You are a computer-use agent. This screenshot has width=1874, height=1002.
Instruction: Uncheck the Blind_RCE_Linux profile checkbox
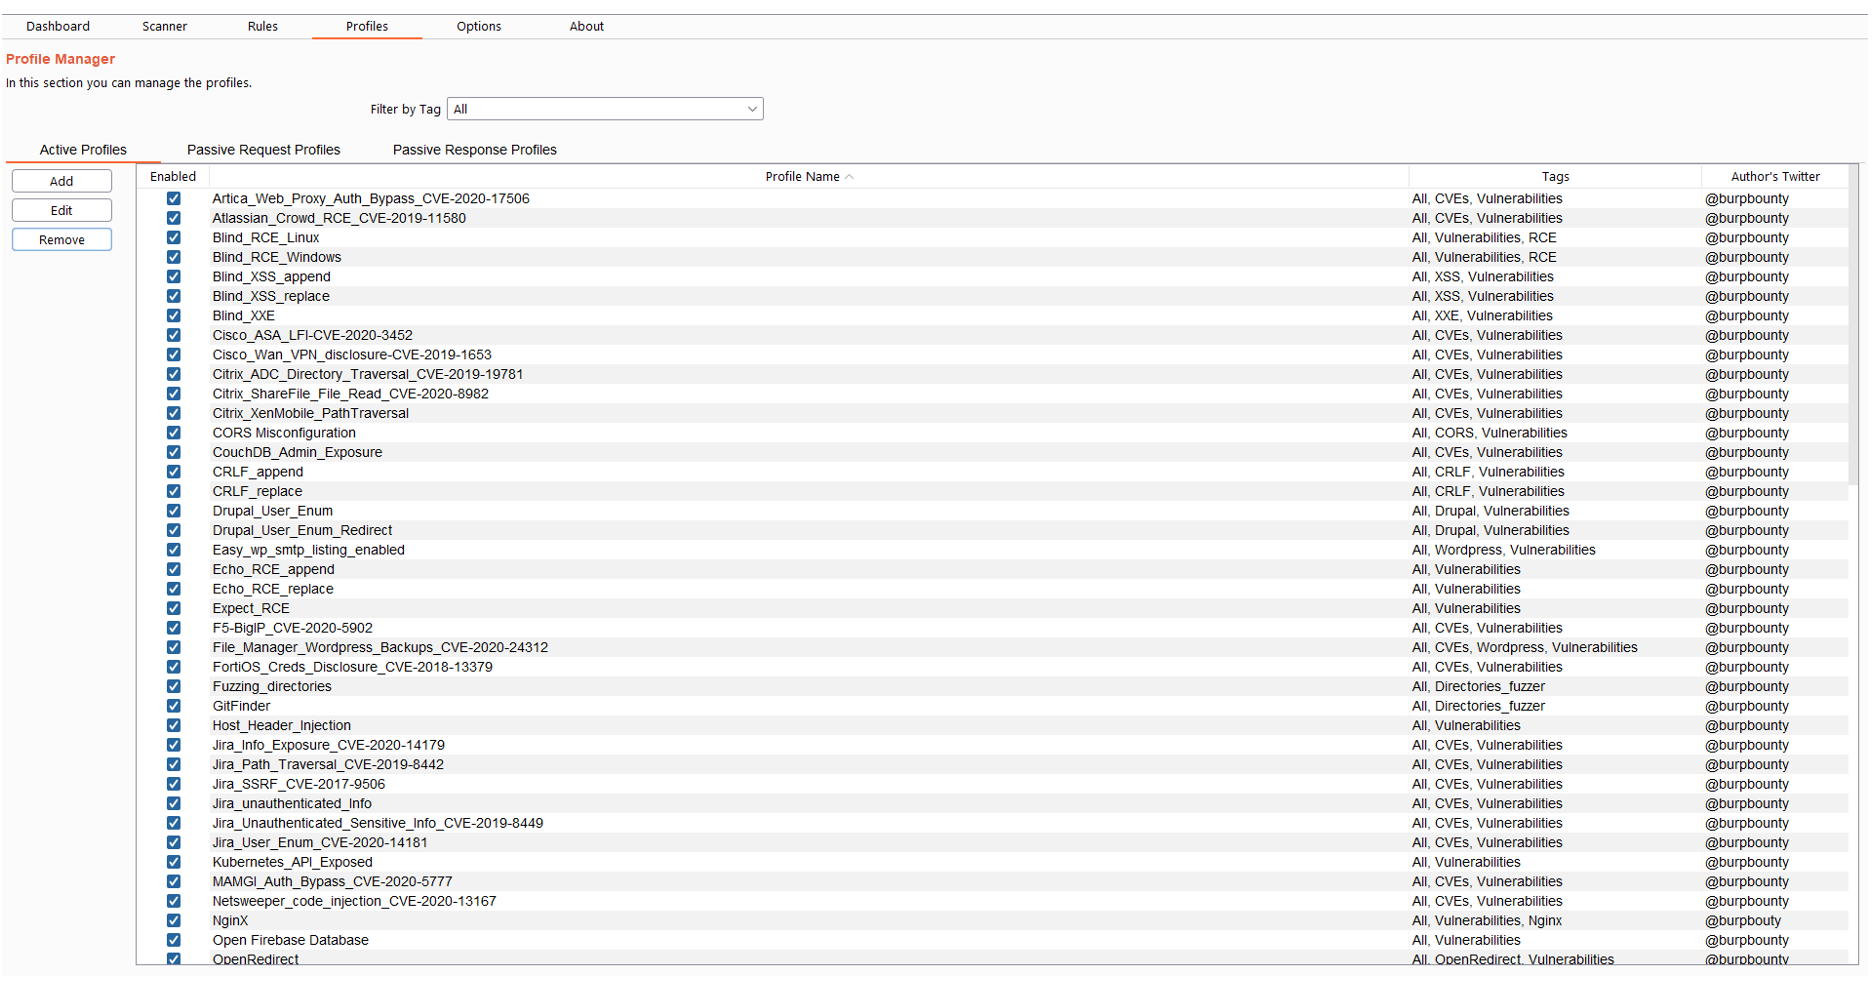pos(173,238)
